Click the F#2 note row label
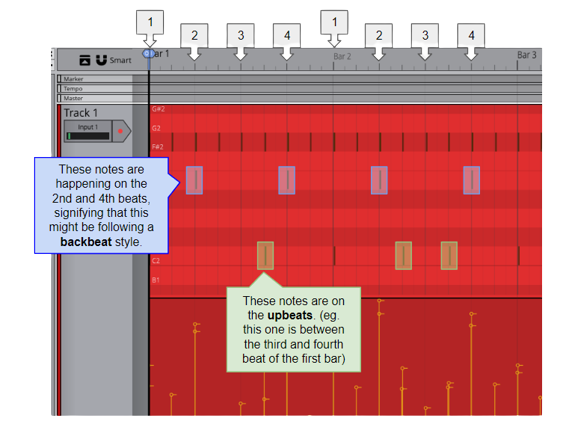The height and width of the screenshot is (436, 572). pos(158,147)
